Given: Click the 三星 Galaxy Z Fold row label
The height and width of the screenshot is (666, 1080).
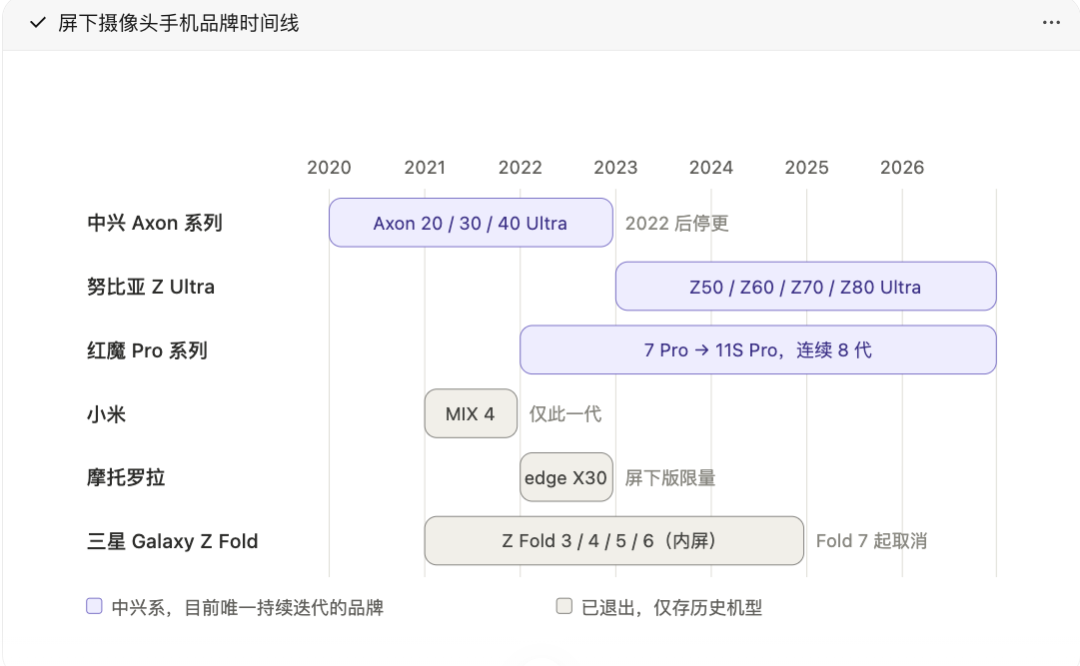Looking at the screenshot, I should pos(172,541).
